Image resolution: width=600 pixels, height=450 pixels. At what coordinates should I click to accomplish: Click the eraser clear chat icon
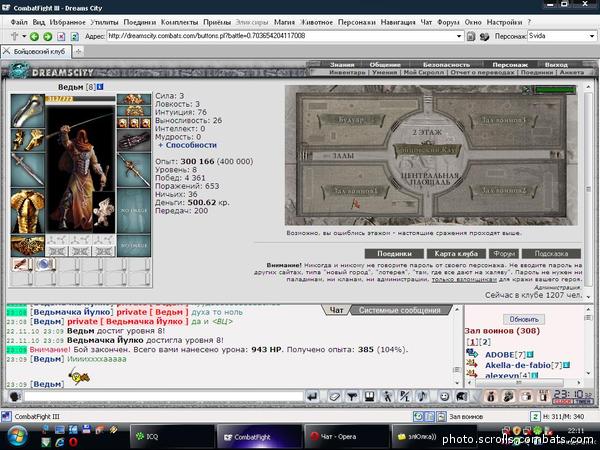tap(334, 397)
